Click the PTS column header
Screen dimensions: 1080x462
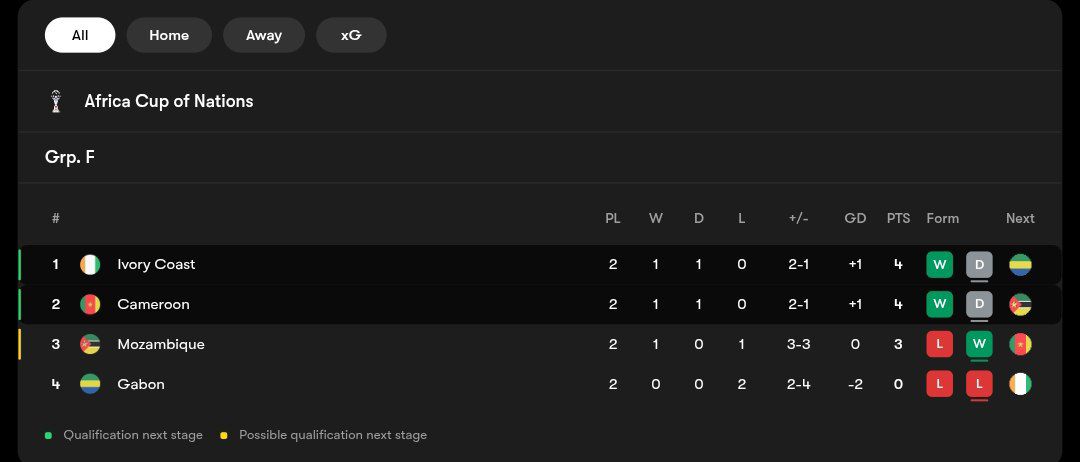click(898, 218)
